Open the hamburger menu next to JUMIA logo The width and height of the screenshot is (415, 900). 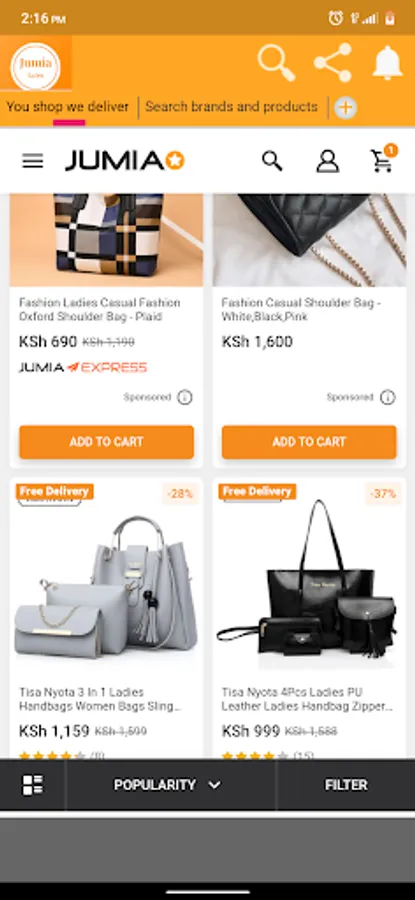coord(33,161)
